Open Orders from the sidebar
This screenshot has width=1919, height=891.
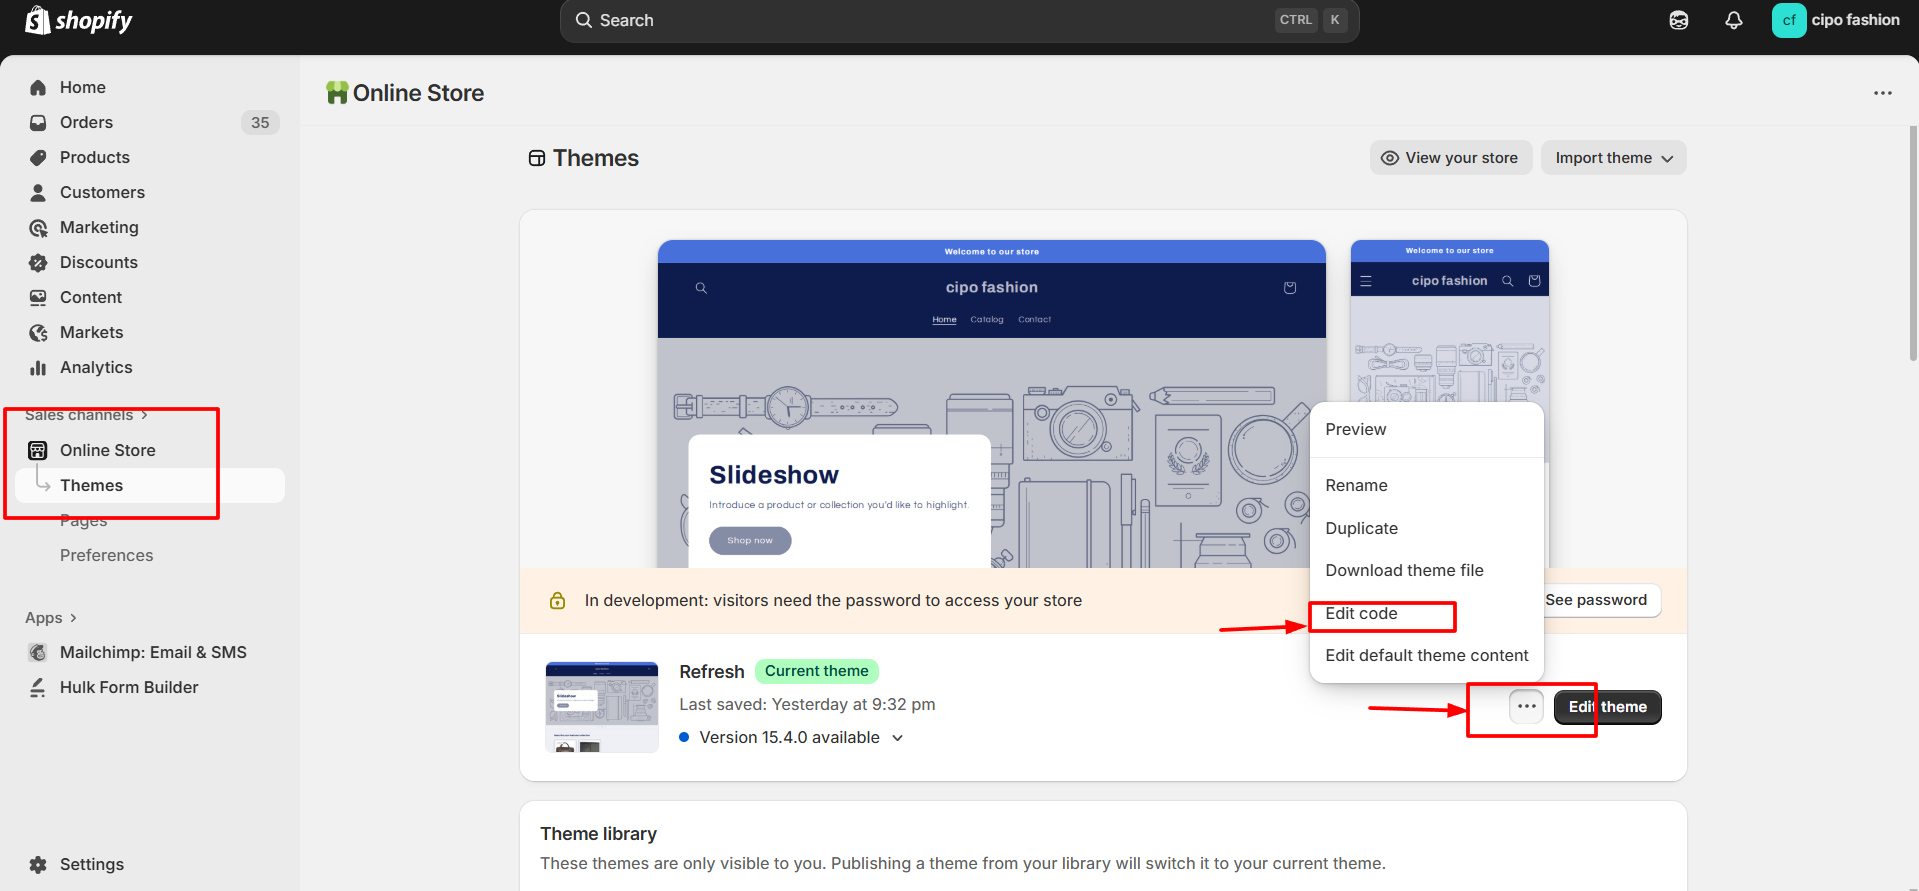pos(86,122)
